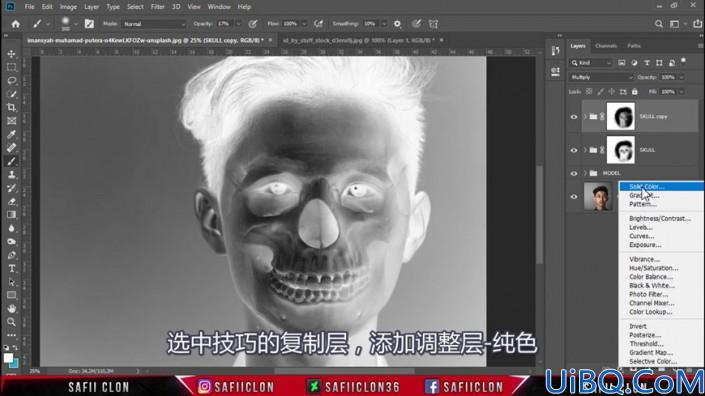
Task: Select the Path Selection tool
Action: click(x=12, y=282)
